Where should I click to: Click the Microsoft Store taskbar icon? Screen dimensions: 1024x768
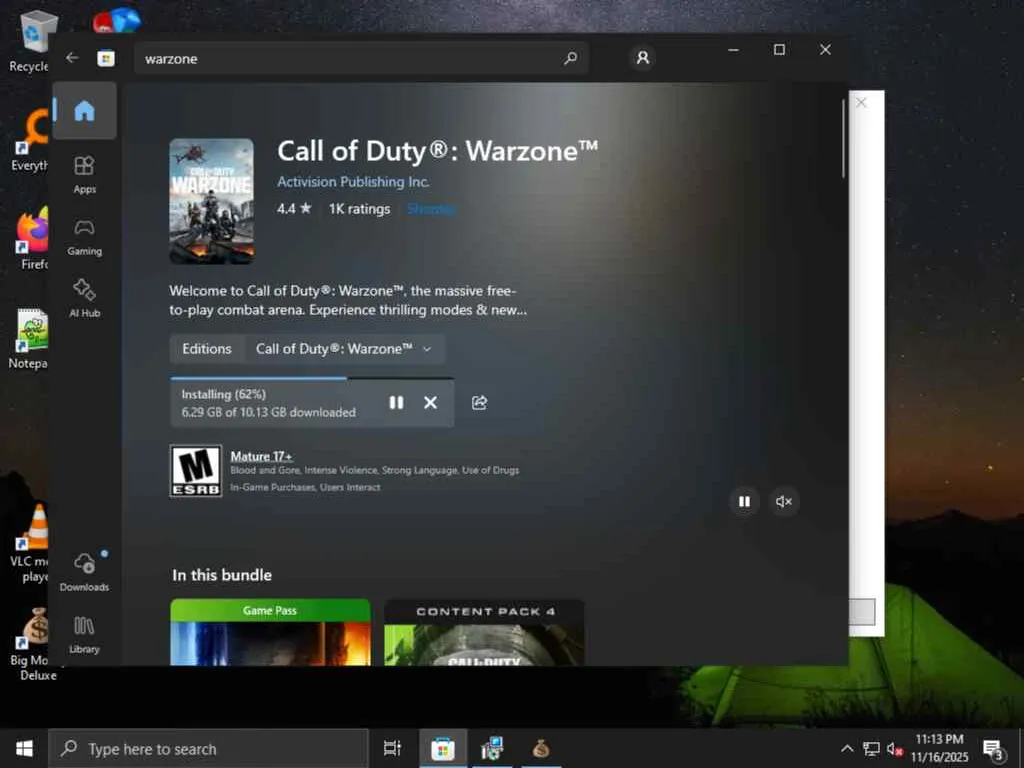(442, 748)
